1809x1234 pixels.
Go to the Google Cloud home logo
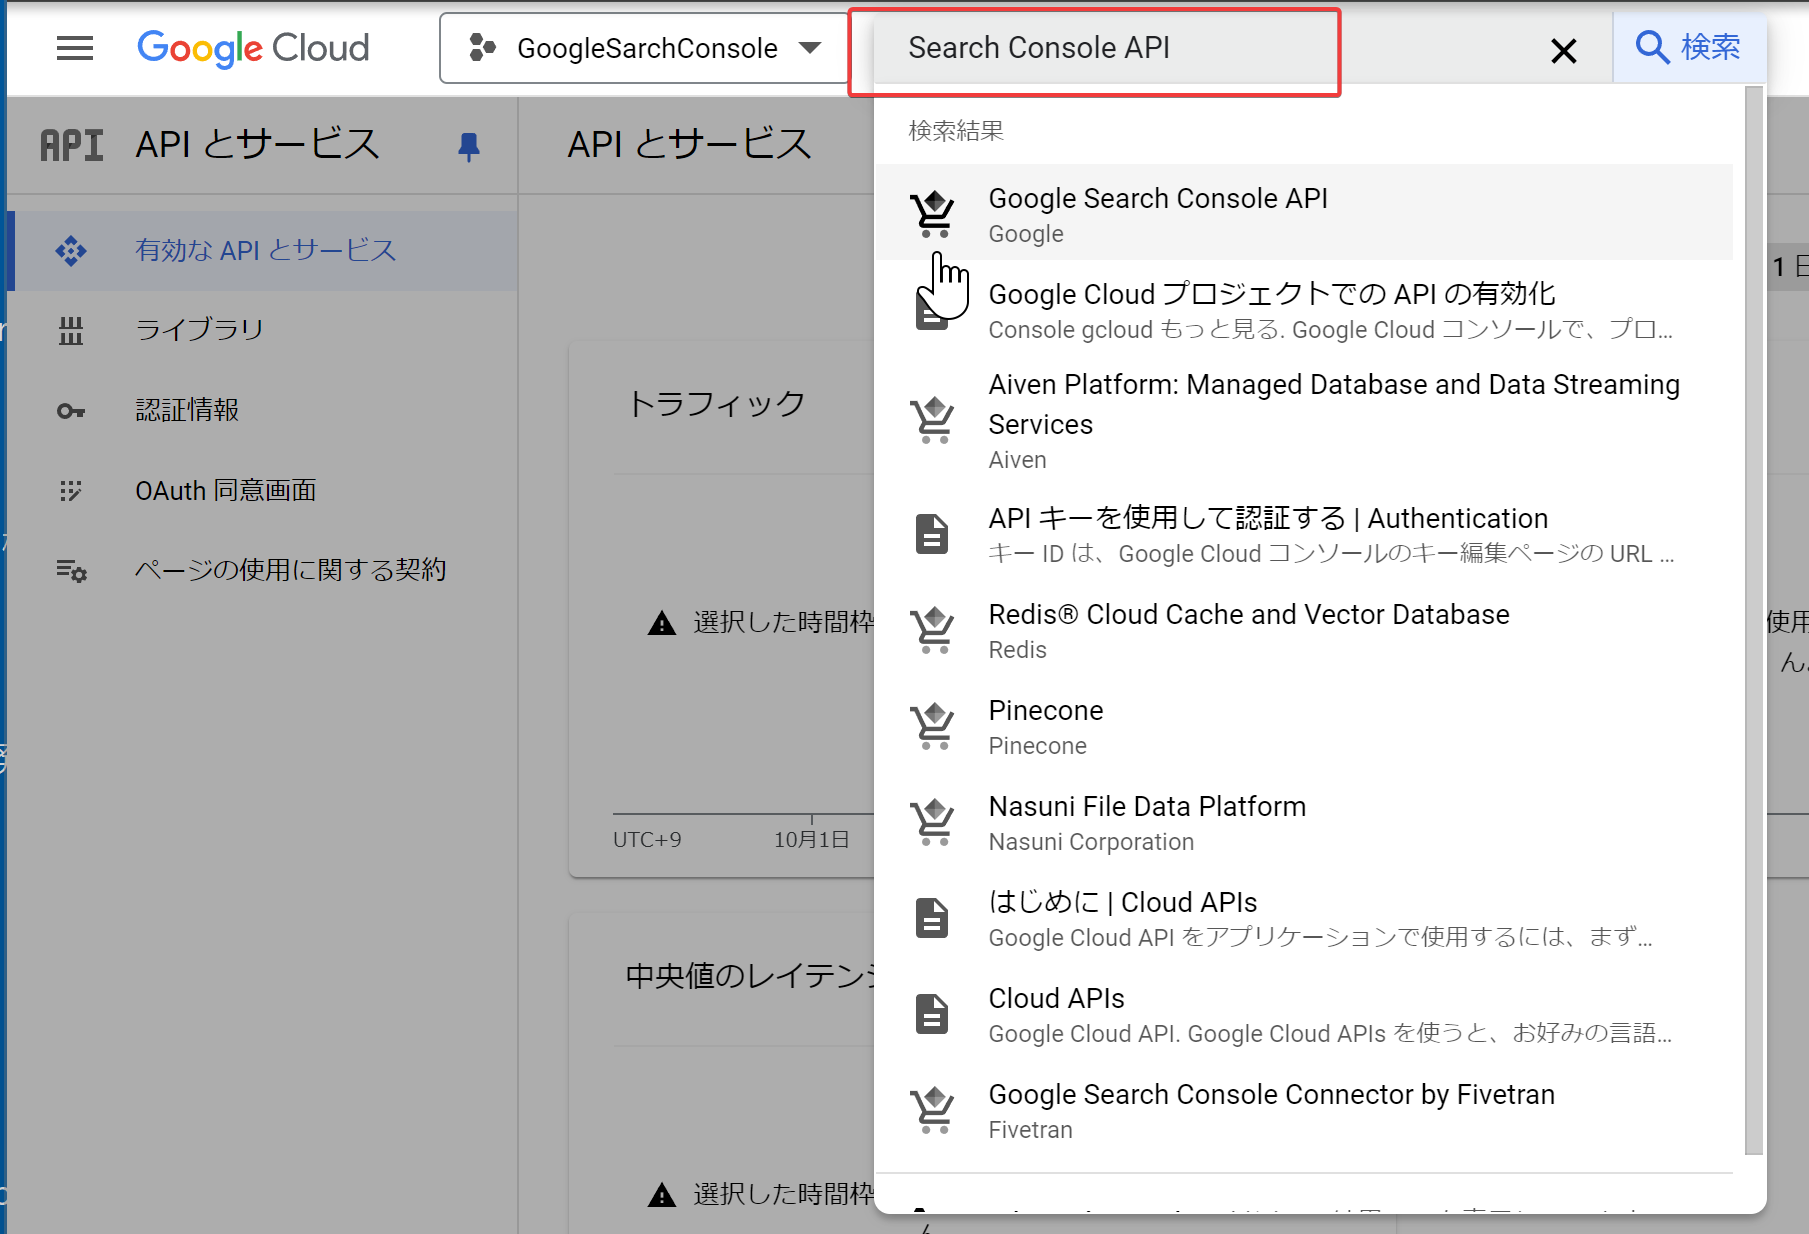pyautogui.click(x=253, y=48)
